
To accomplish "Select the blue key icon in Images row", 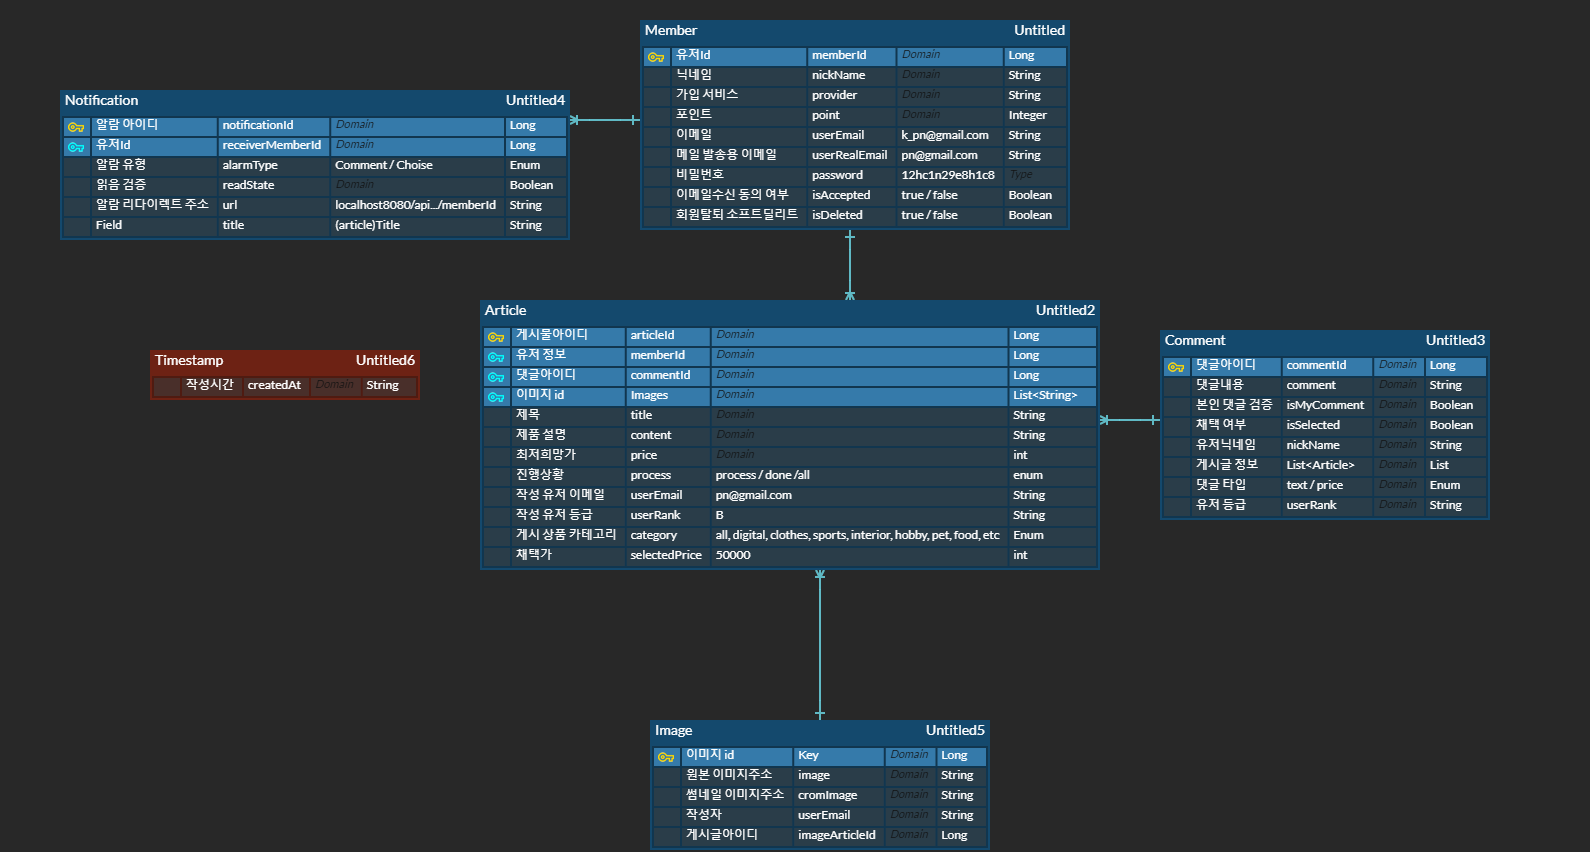I will (x=496, y=397).
